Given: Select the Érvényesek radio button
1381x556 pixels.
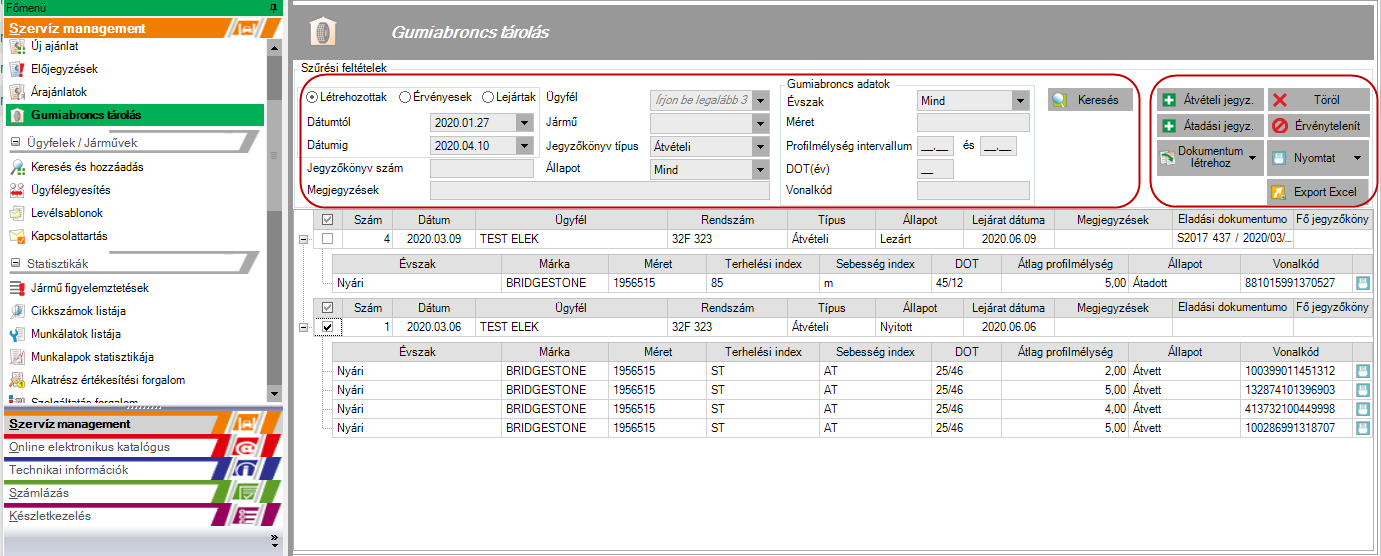Looking at the screenshot, I should [405, 97].
